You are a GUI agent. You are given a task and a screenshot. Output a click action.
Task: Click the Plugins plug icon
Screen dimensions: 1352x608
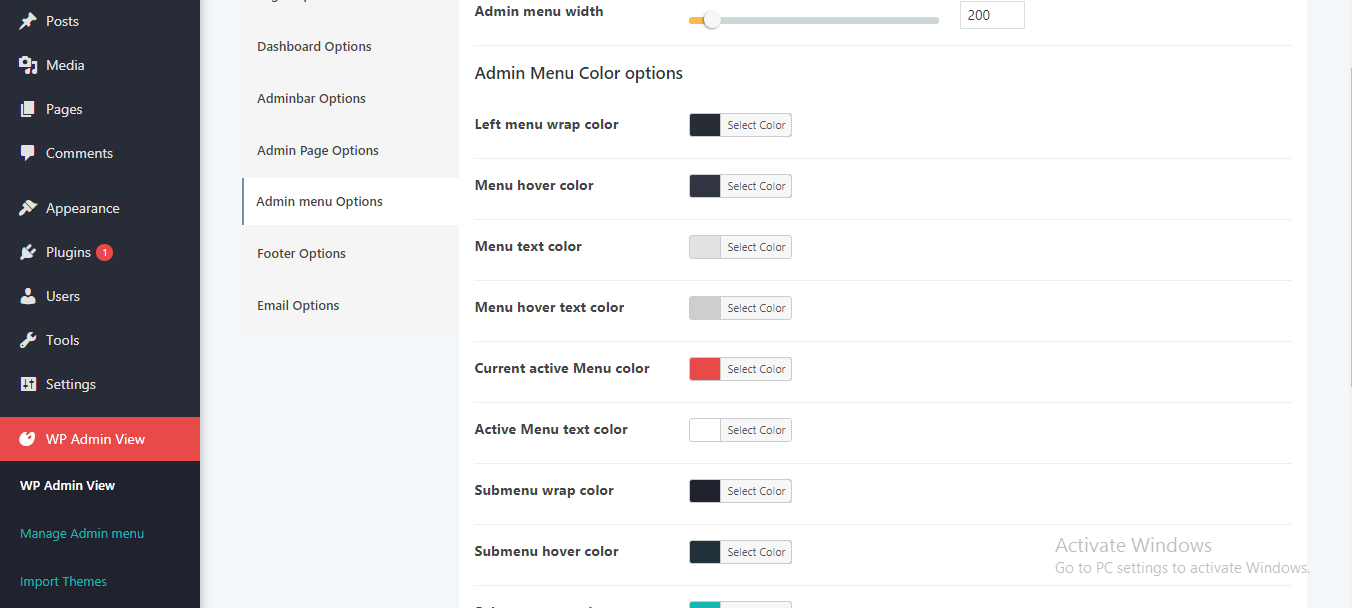[28, 252]
